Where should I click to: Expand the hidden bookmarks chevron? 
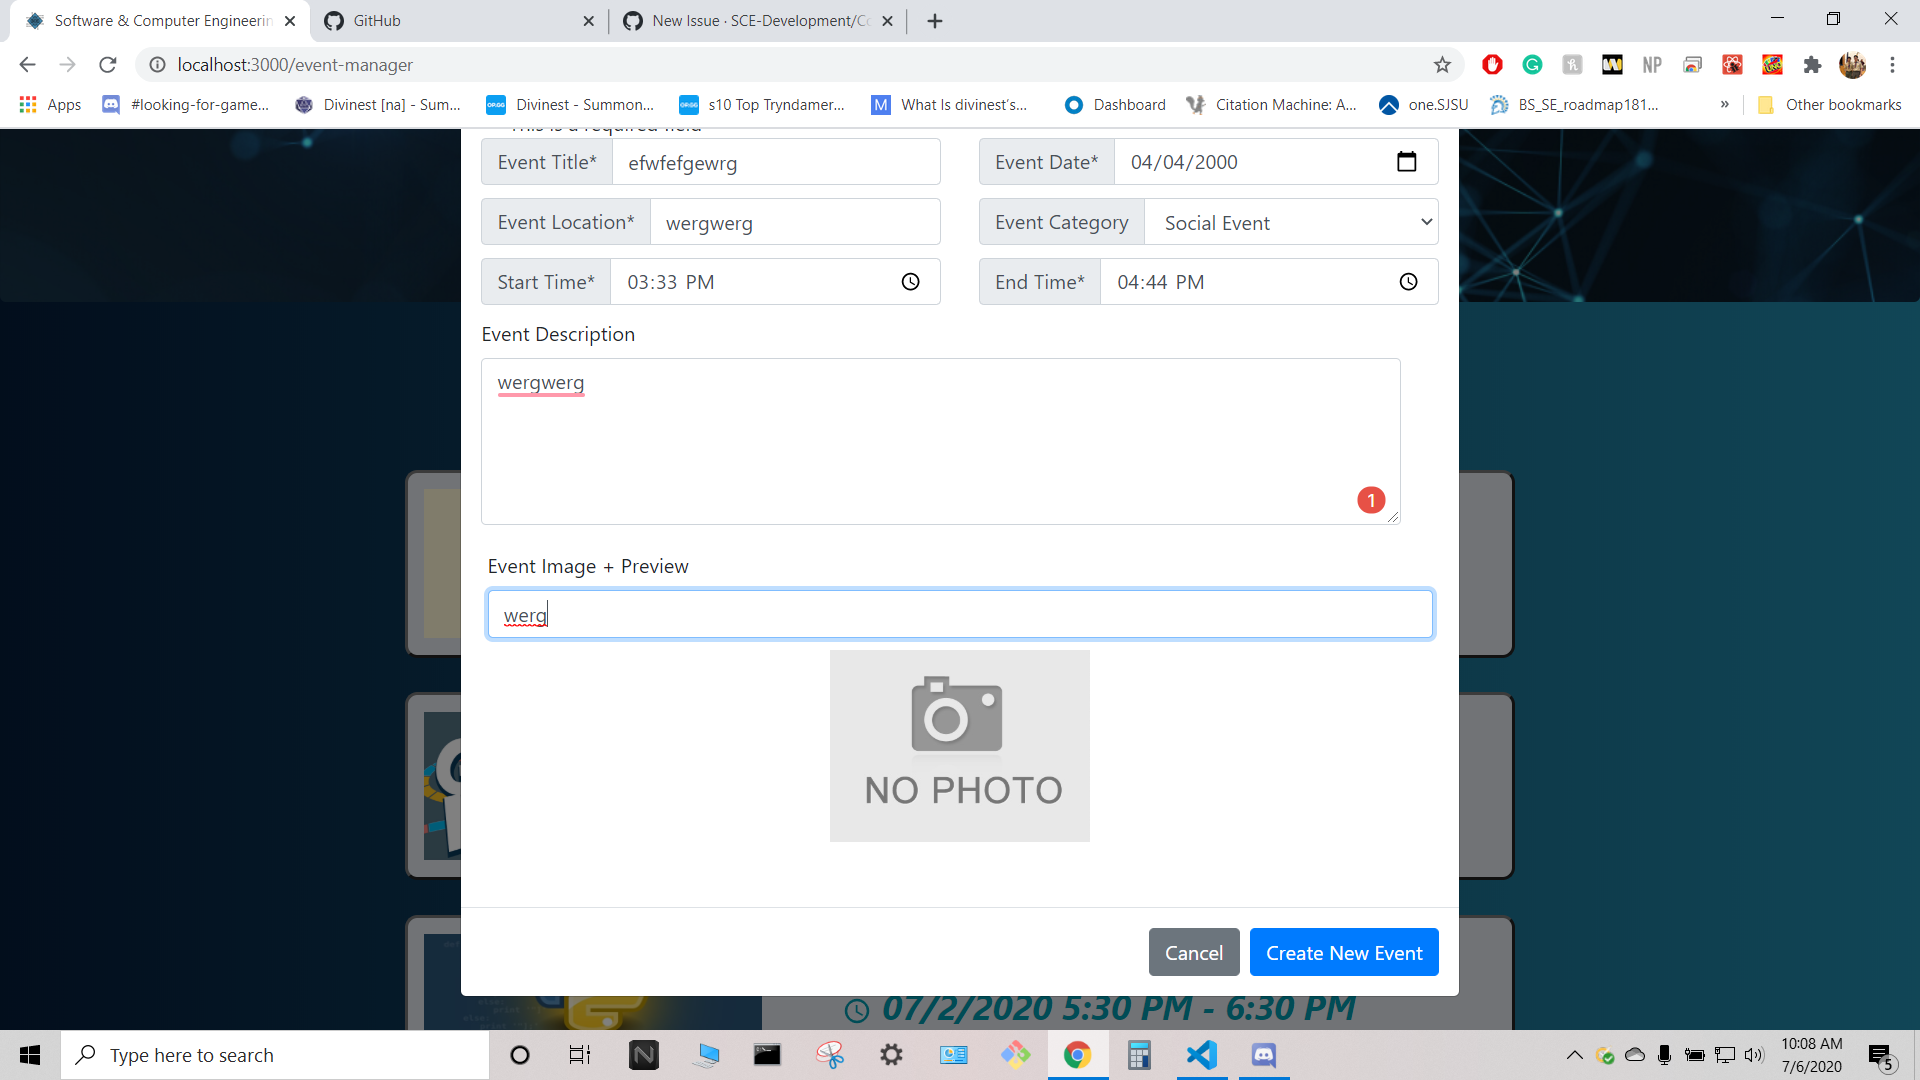pos(1725,104)
